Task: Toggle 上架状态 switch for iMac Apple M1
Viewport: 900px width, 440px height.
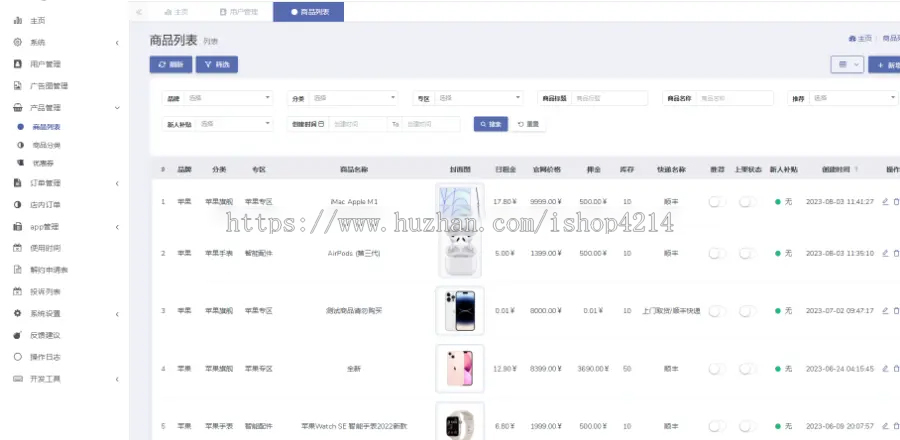Action: point(747,202)
